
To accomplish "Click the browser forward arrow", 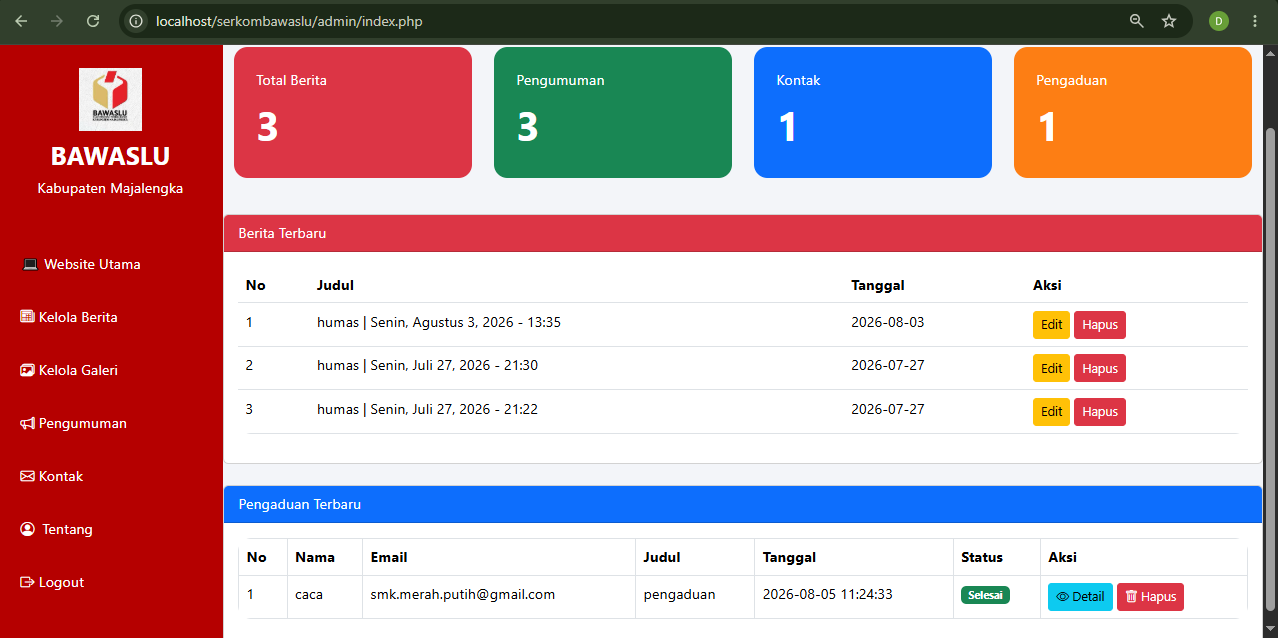I will [57, 21].
